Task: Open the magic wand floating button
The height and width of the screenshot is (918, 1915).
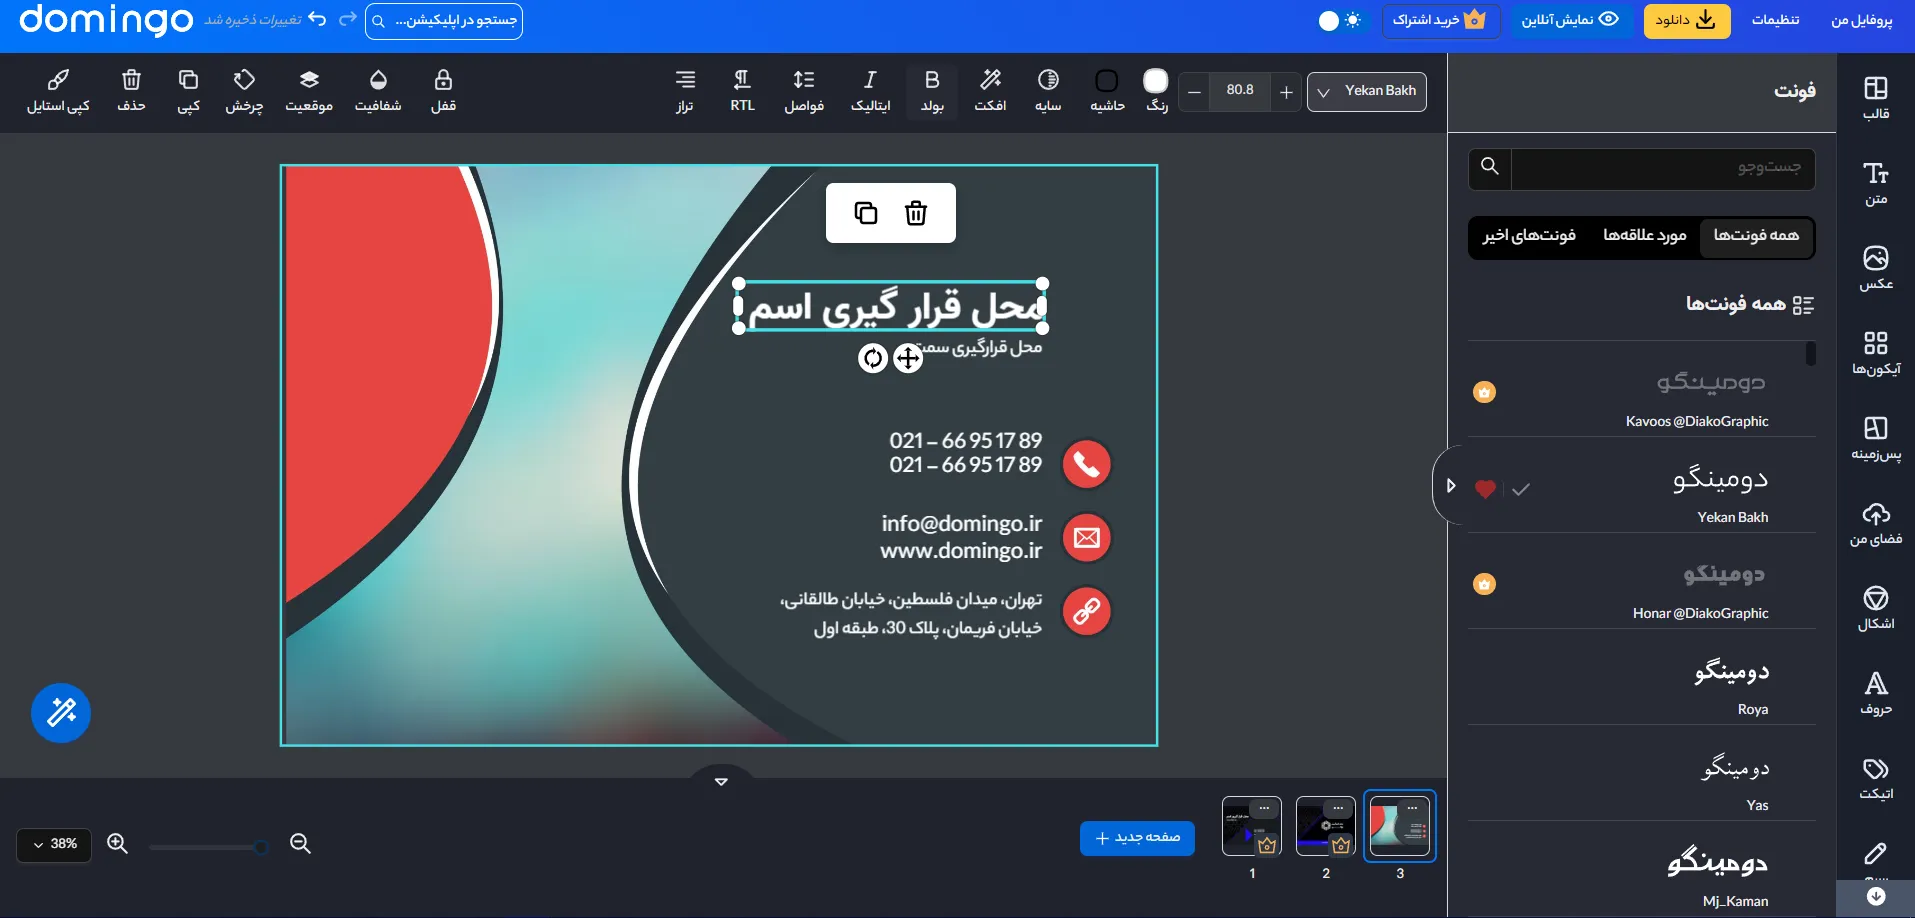Action: 61,713
